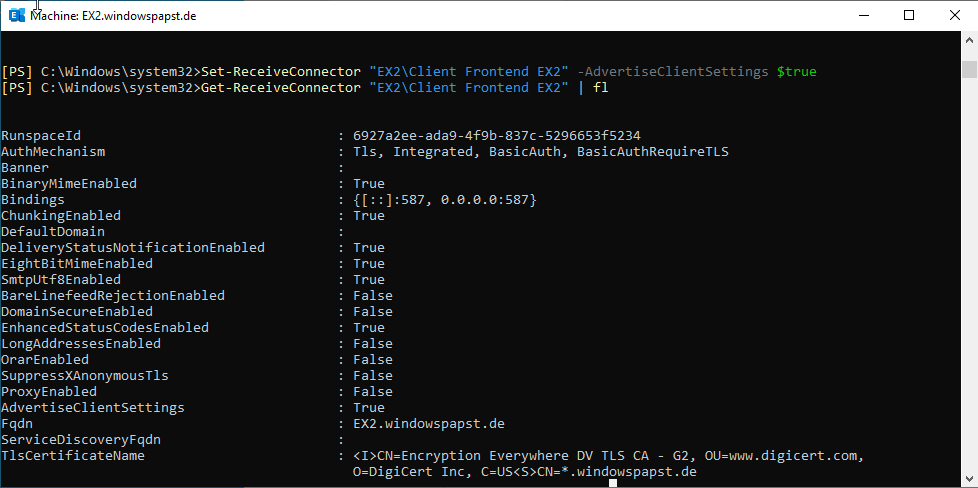This screenshot has height=488, width=978.
Task: Click the AuthMechanism property name
Action: [x=53, y=152]
